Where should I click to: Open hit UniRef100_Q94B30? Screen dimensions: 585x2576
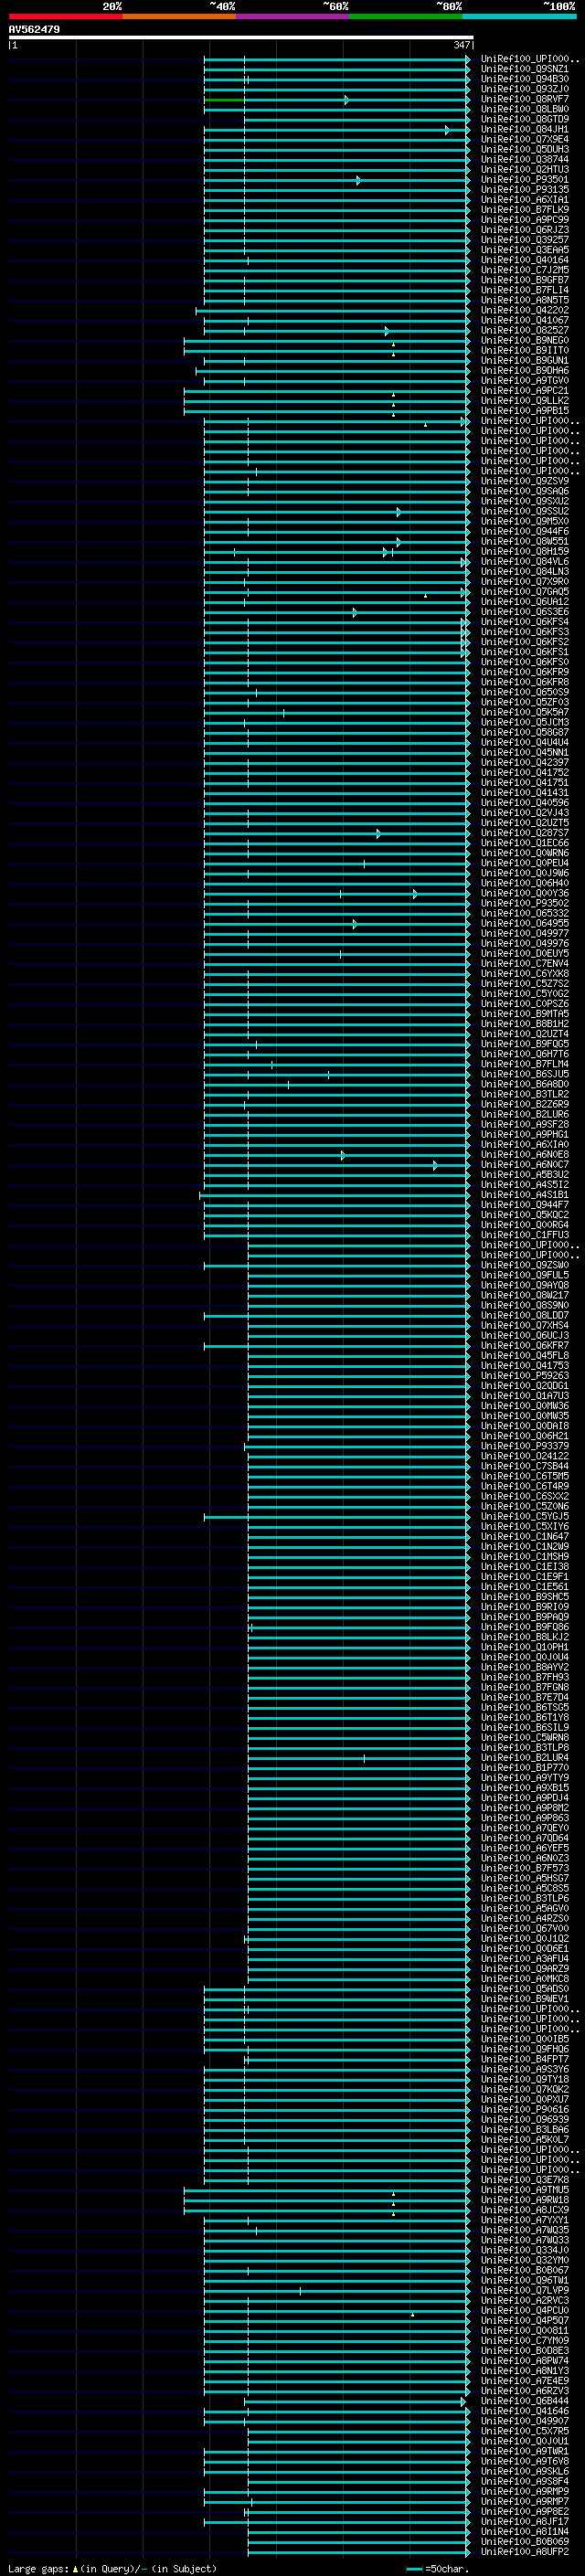click(x=525, y=79)
